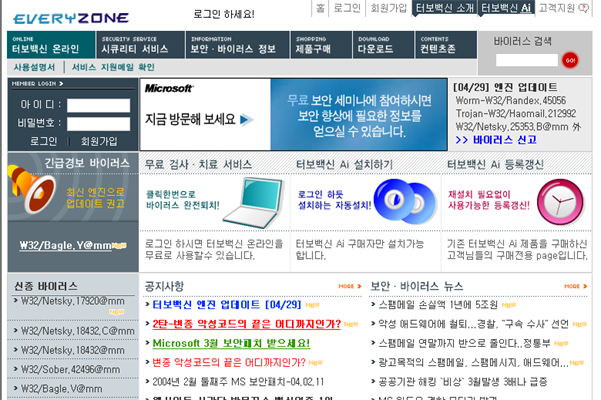601x400 pixels.
Task: Open W32/Sober.42496@mm virus entry
Action: 70,370
